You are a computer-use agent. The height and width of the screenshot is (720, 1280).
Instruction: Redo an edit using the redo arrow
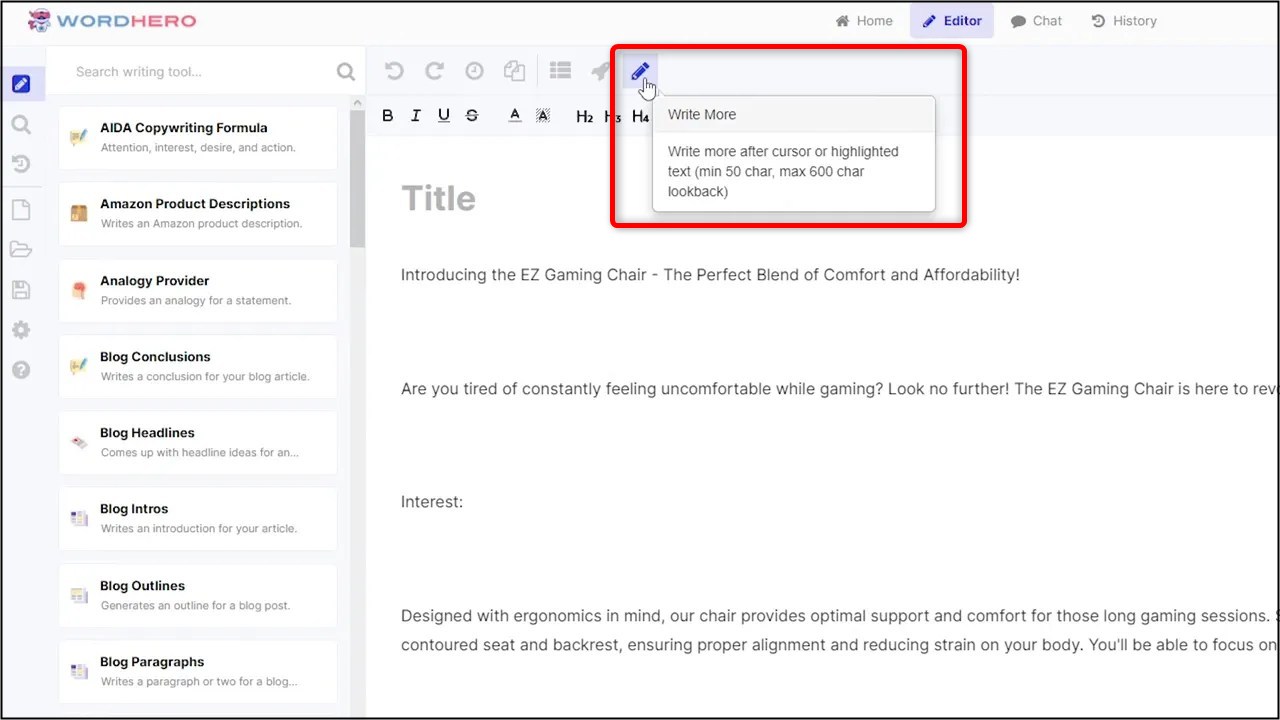tap(434, 71)
